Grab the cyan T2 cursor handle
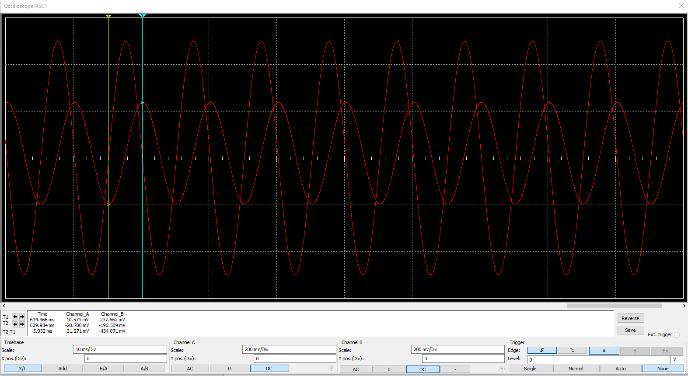Screen dimensions: 688x376 [142, 16]
